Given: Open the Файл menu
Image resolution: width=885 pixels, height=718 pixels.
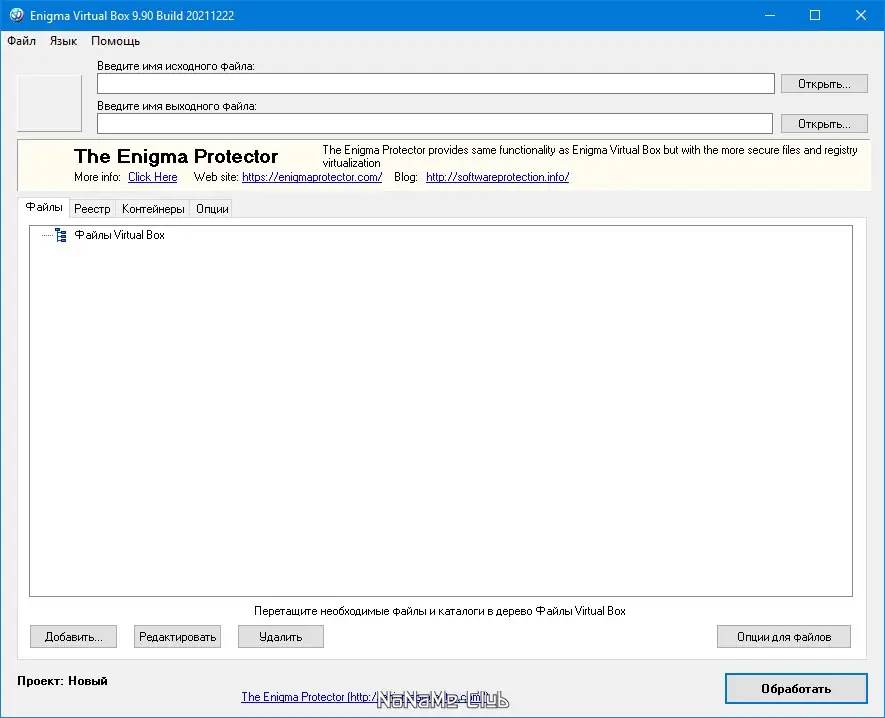Looking at the screenshot, I should pos(21,41).
